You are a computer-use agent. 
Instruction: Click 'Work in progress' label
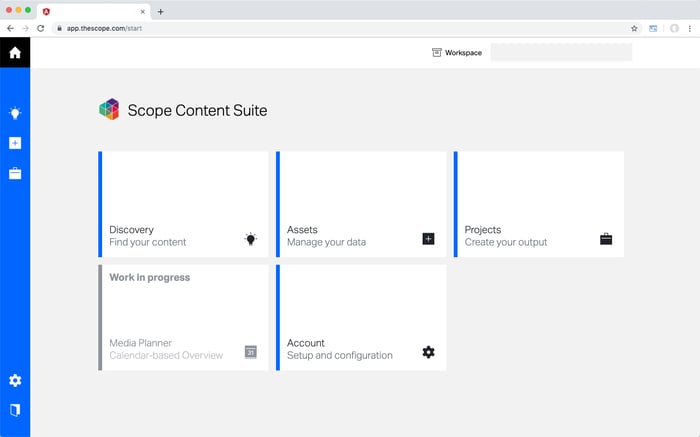point(150,277)
